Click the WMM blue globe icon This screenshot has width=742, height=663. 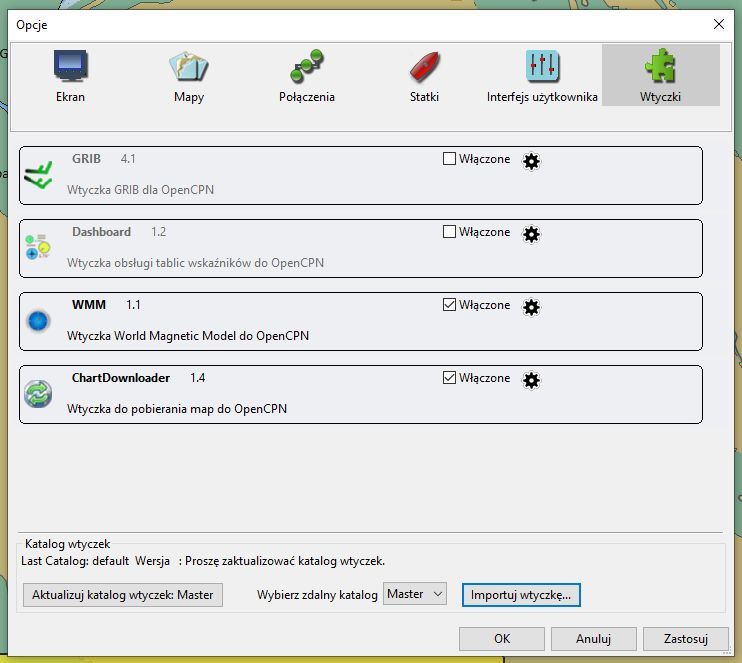38,321
